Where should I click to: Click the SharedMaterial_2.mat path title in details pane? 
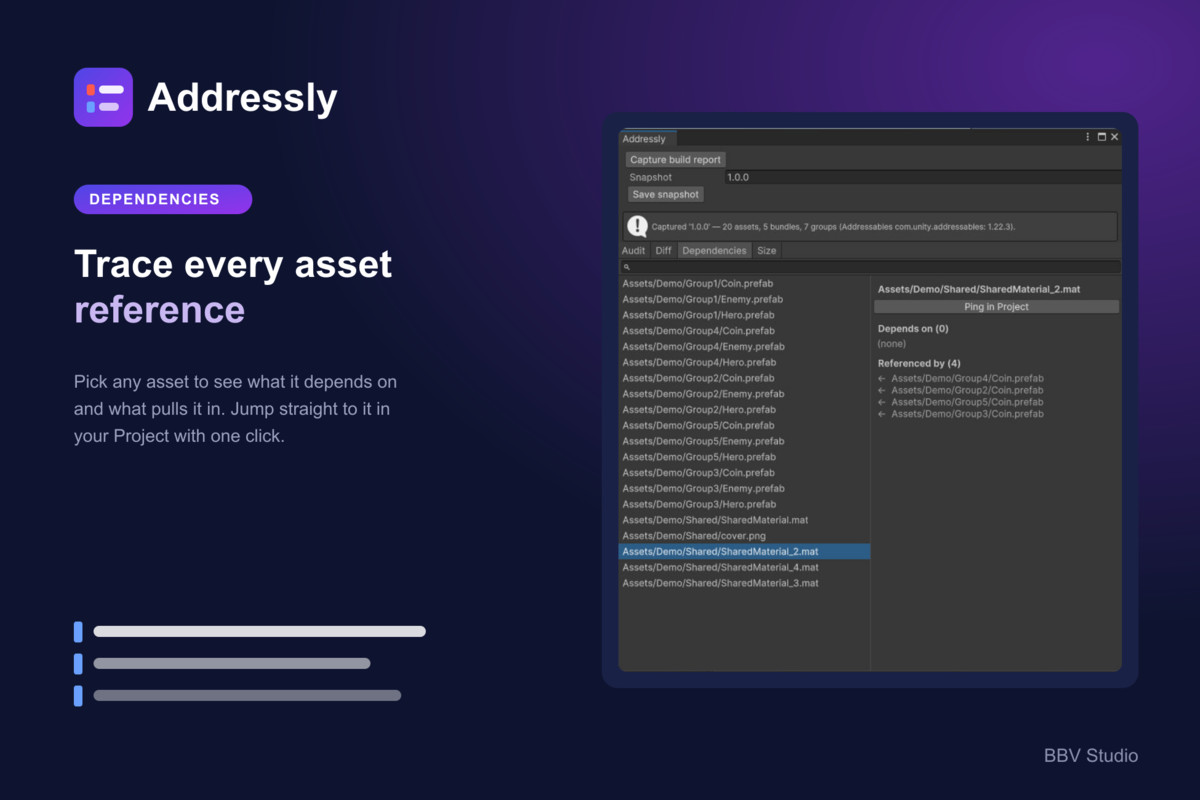pyautogui.click(x=979, y=289)
